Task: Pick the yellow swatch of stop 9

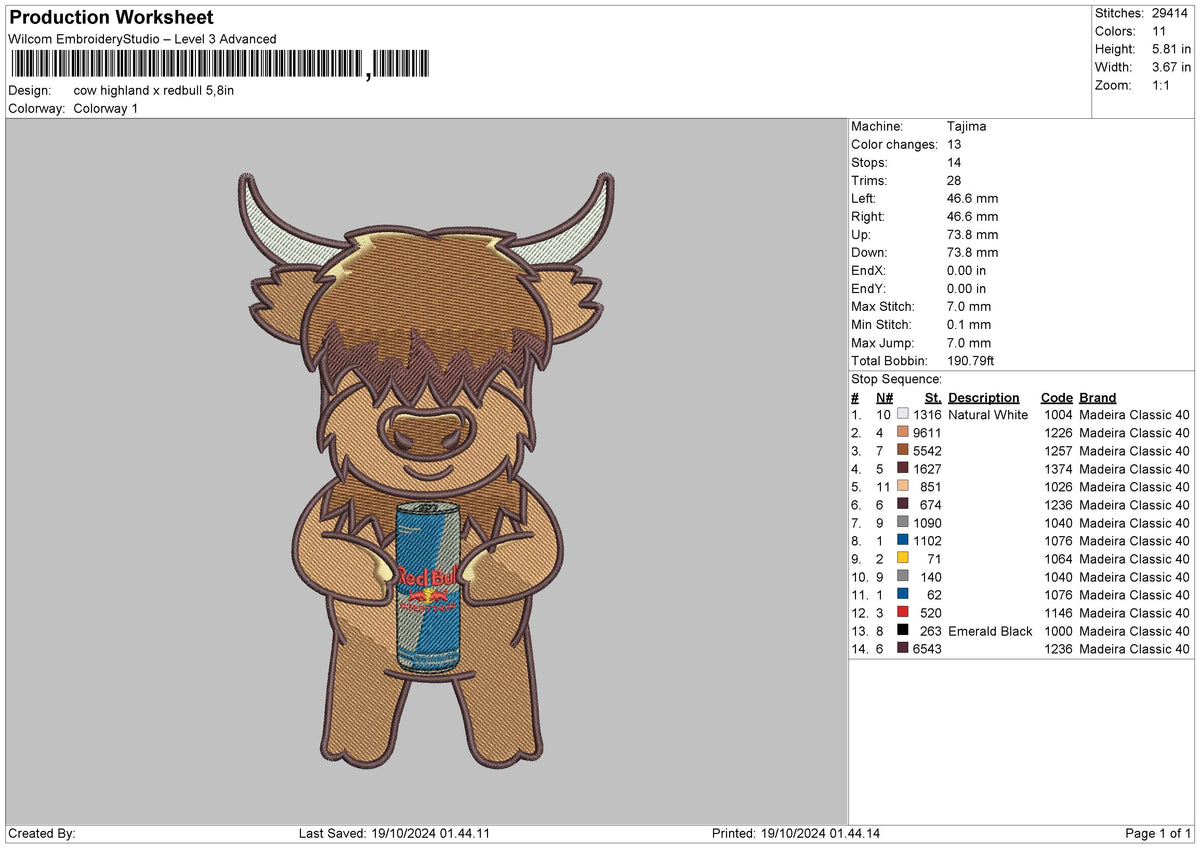Action: pyautogui.click(x=903, y=559)
